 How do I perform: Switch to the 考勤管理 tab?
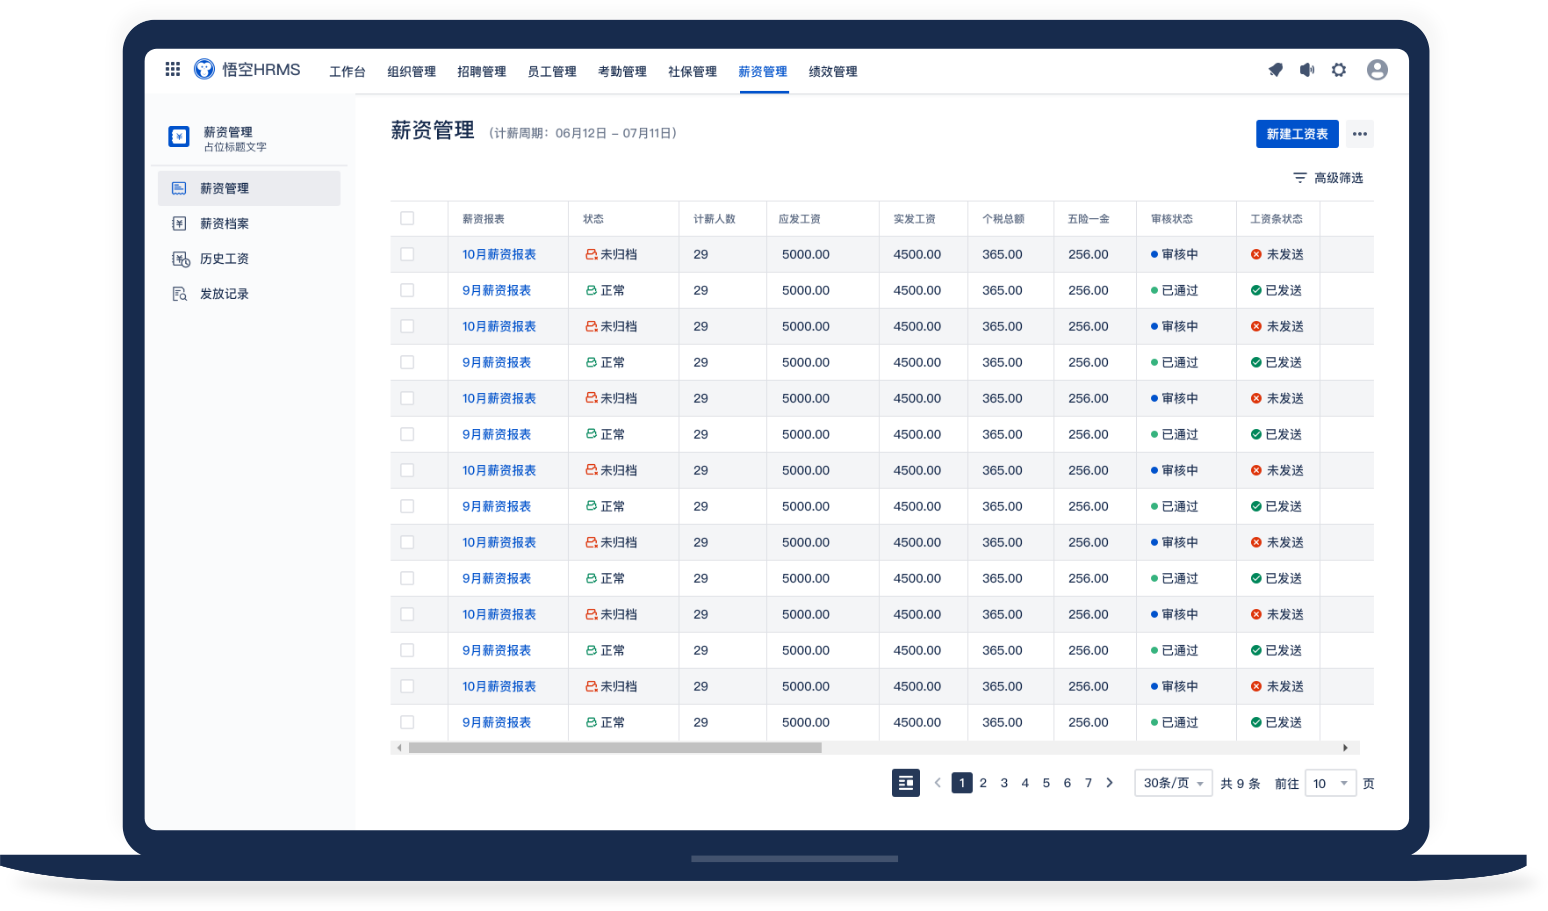[x=622, y=72]
